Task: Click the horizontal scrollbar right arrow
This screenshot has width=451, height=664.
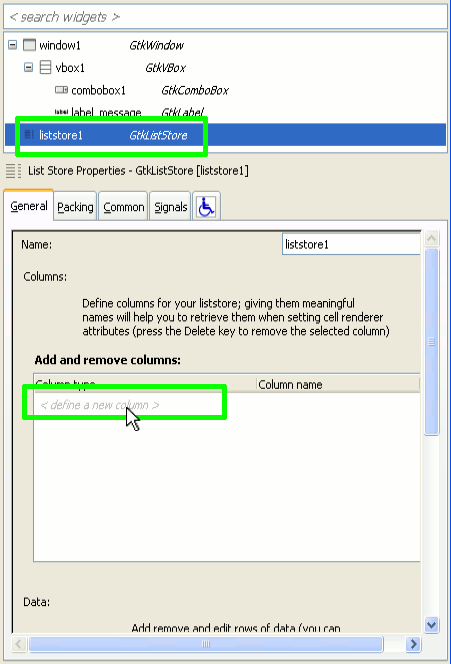Action: pyautogui.click(x=413, y=644)
